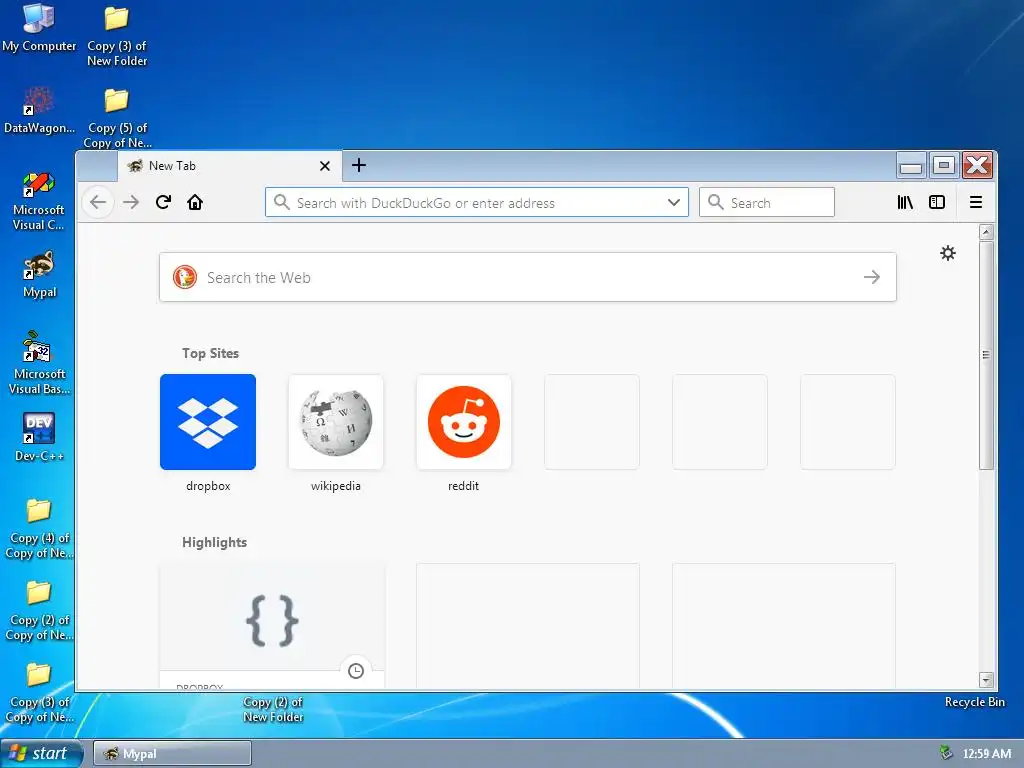The image size is (1024, 768).
Task: Select Microsoft Visual Basic desktop shortcut
Action: [39, 363]
